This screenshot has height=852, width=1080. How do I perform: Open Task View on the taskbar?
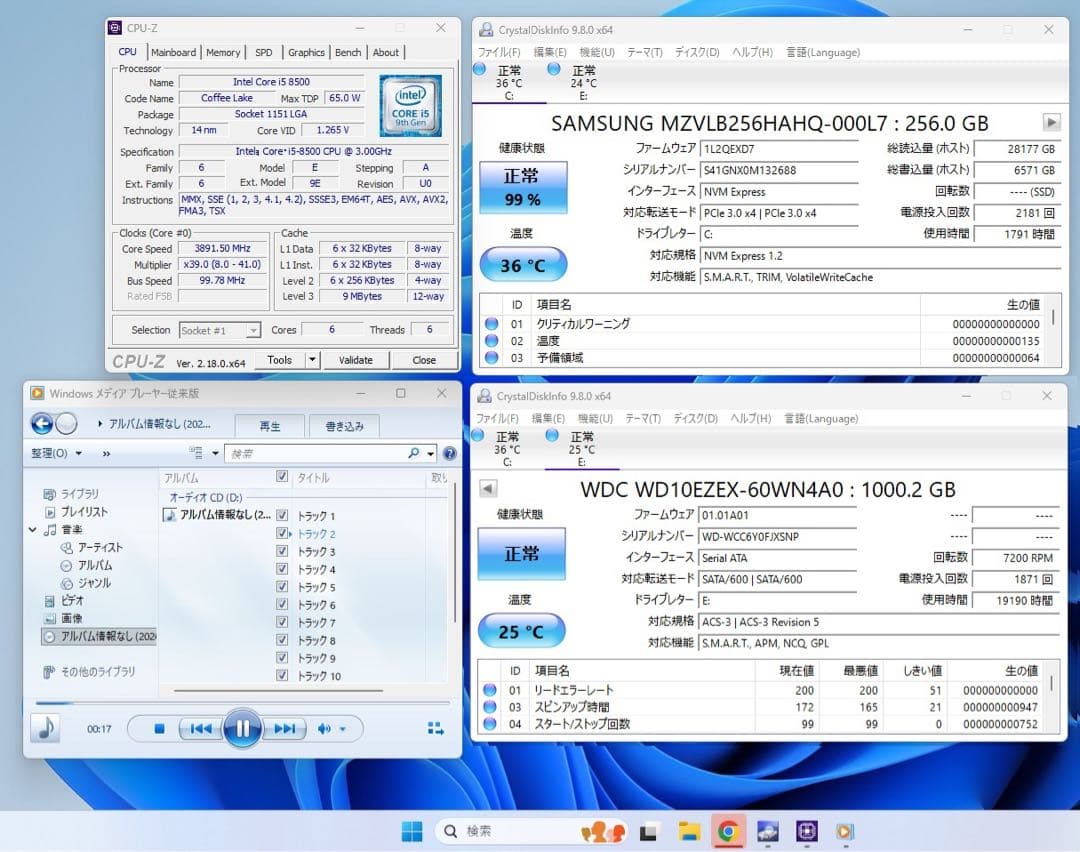coord(648,831)
